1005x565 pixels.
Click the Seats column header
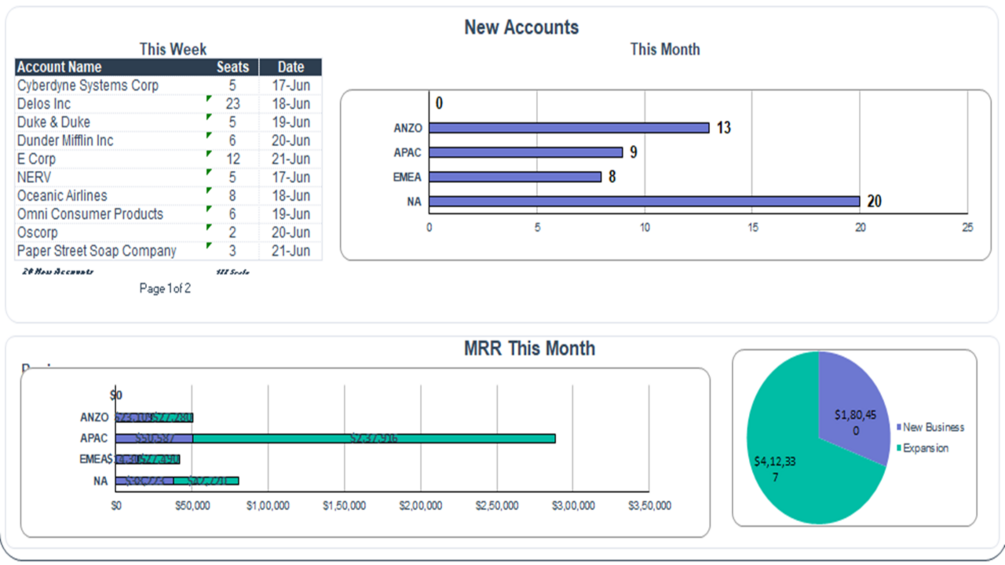tap(233, 67)
